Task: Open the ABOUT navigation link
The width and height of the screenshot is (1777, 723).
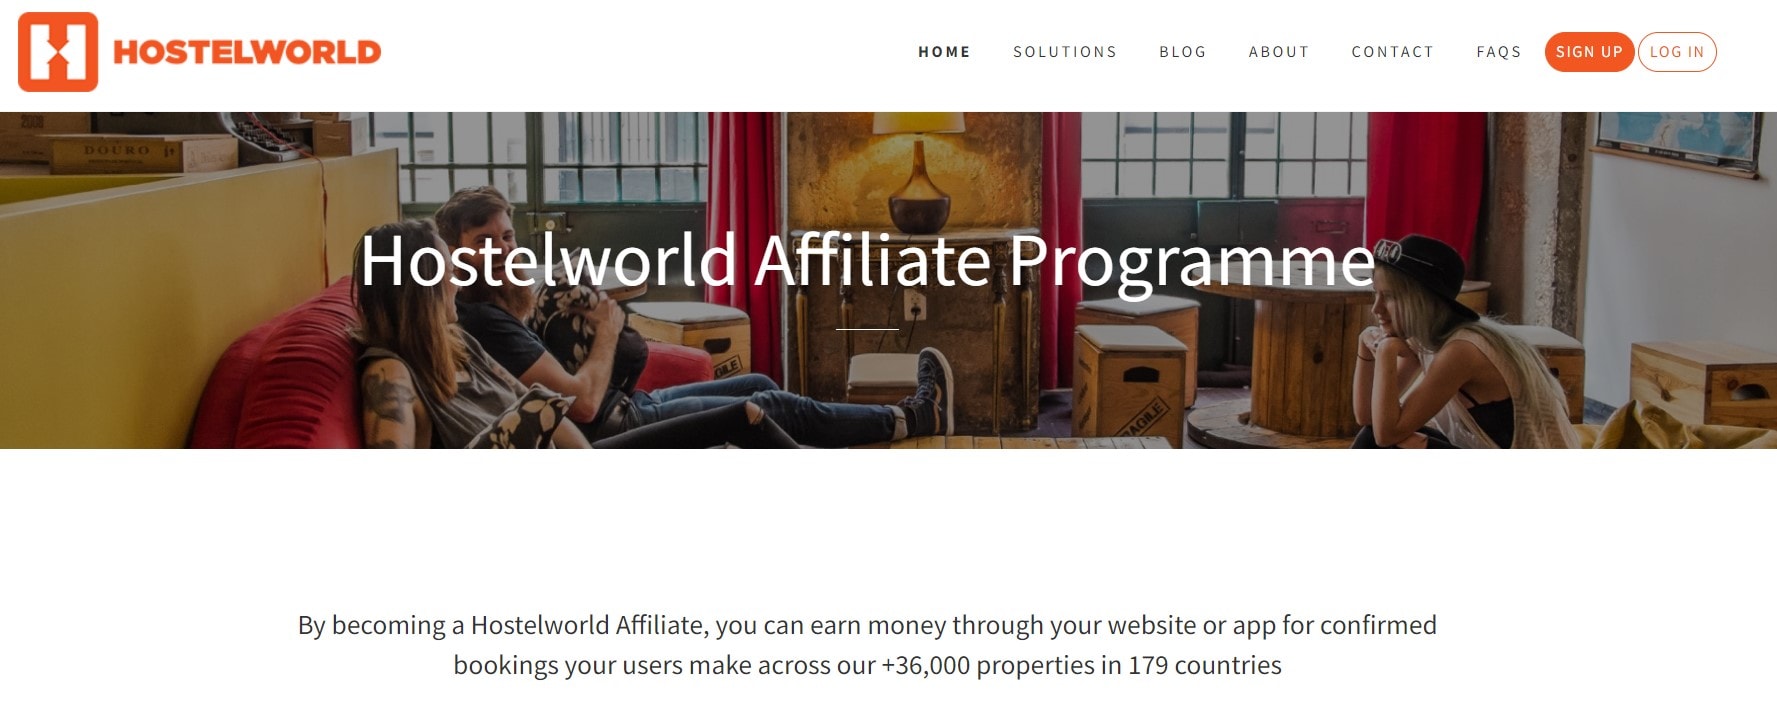Action: pyautogui.click(x=1279, y=52)
